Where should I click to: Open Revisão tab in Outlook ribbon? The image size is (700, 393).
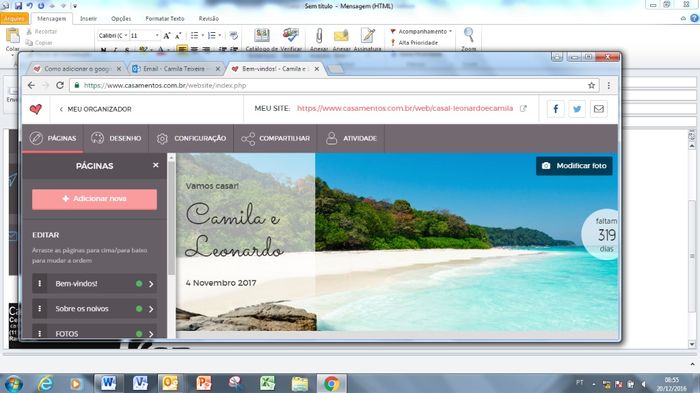[208, 19]
